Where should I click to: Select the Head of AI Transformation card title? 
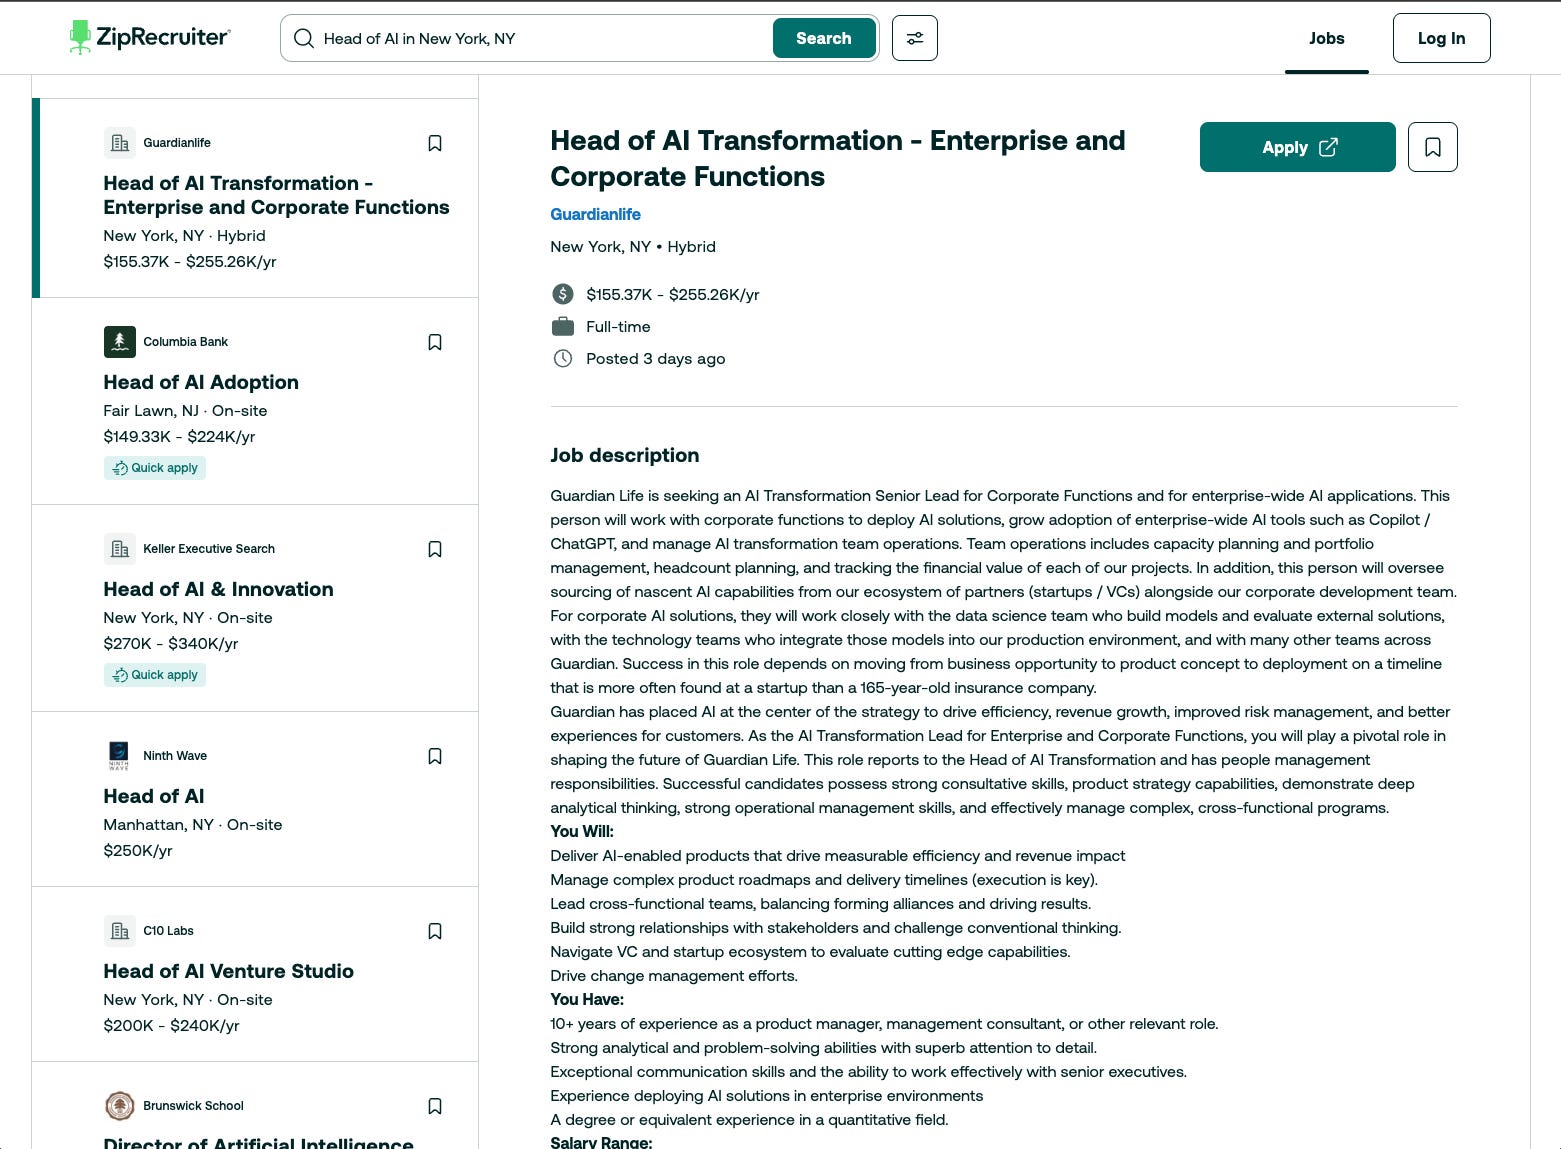276,195
